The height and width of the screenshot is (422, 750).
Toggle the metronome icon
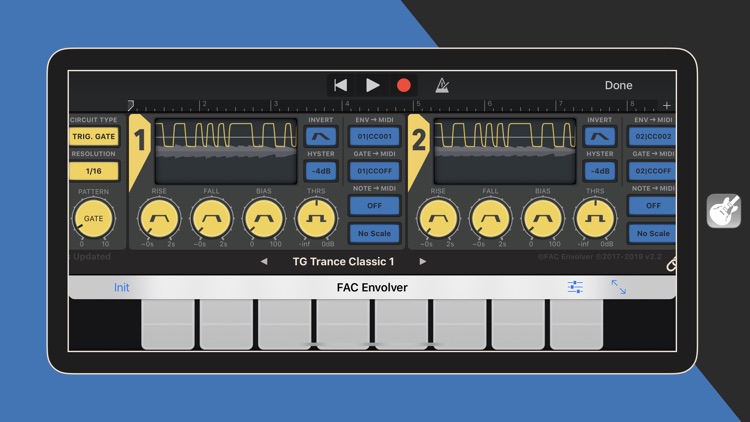pos(442,86)
